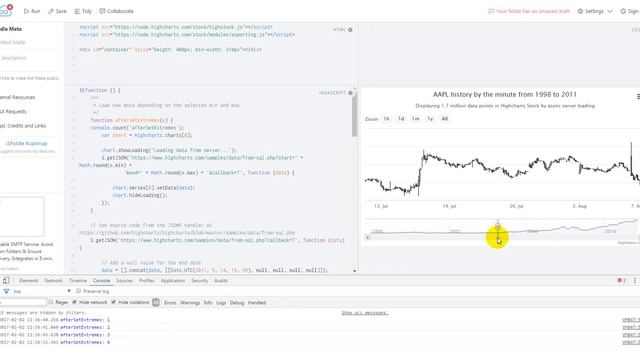Expand the External Resources section
The width and height of the screenshot is (640, 360).
coord(18,97)
